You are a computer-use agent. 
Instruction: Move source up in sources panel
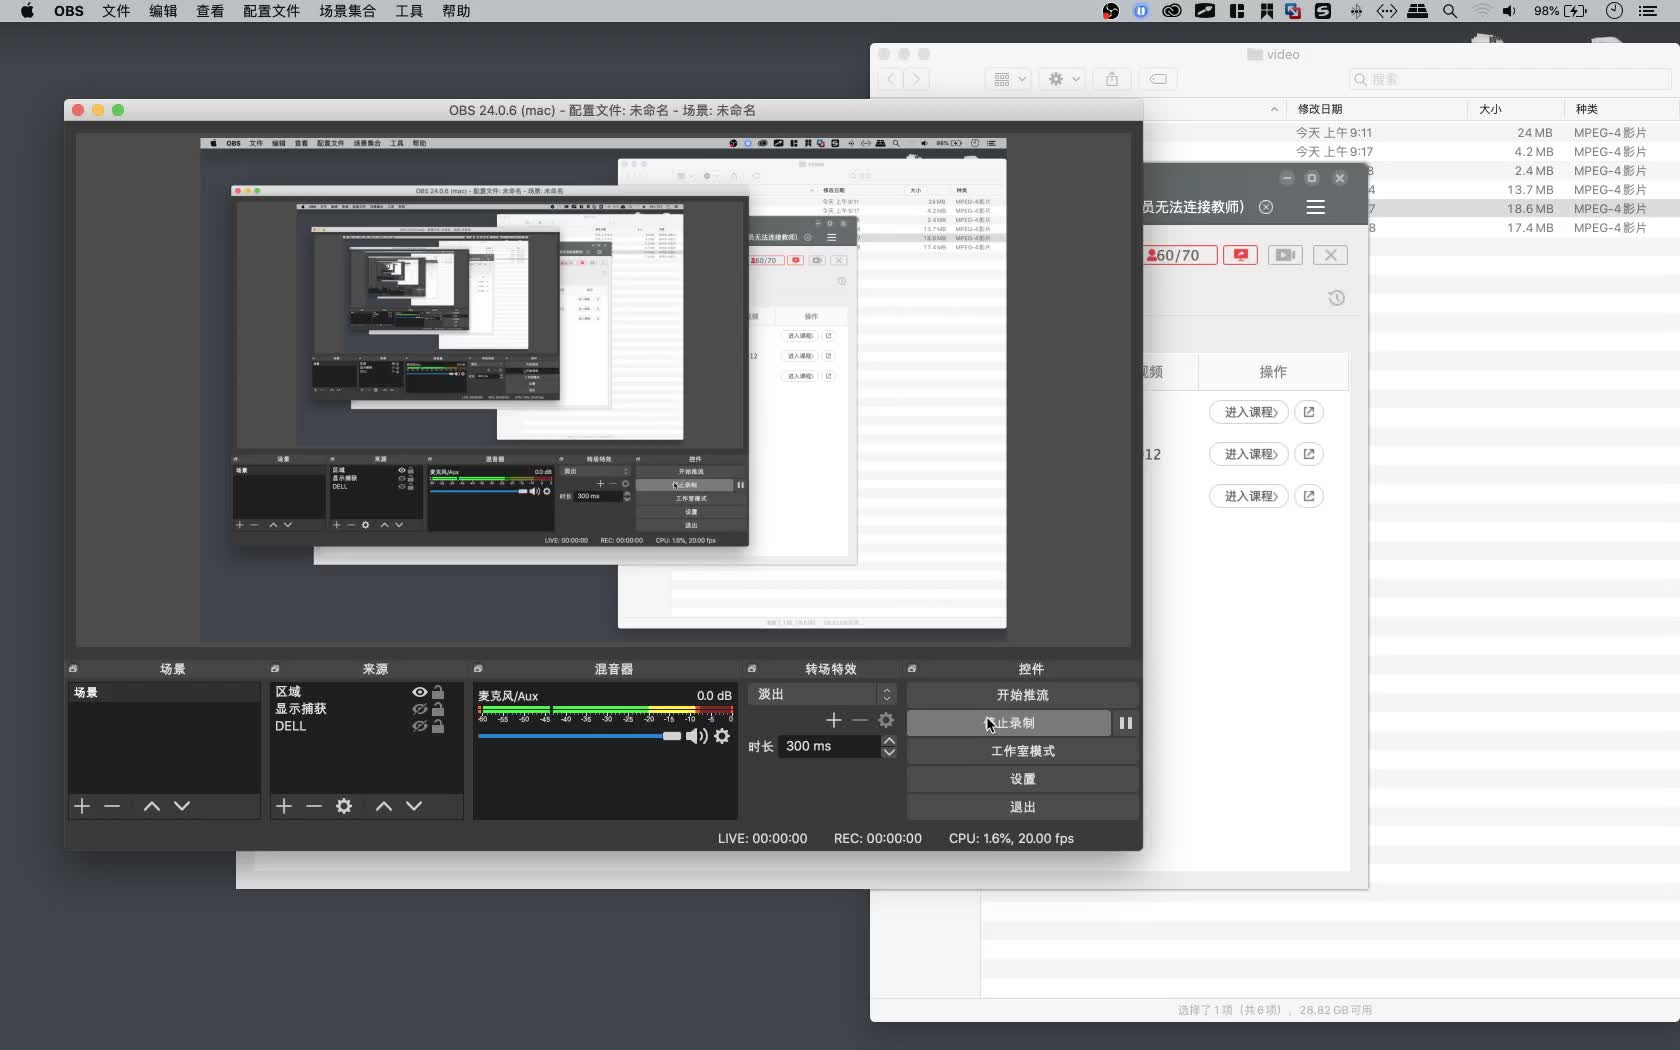(384, 806)
